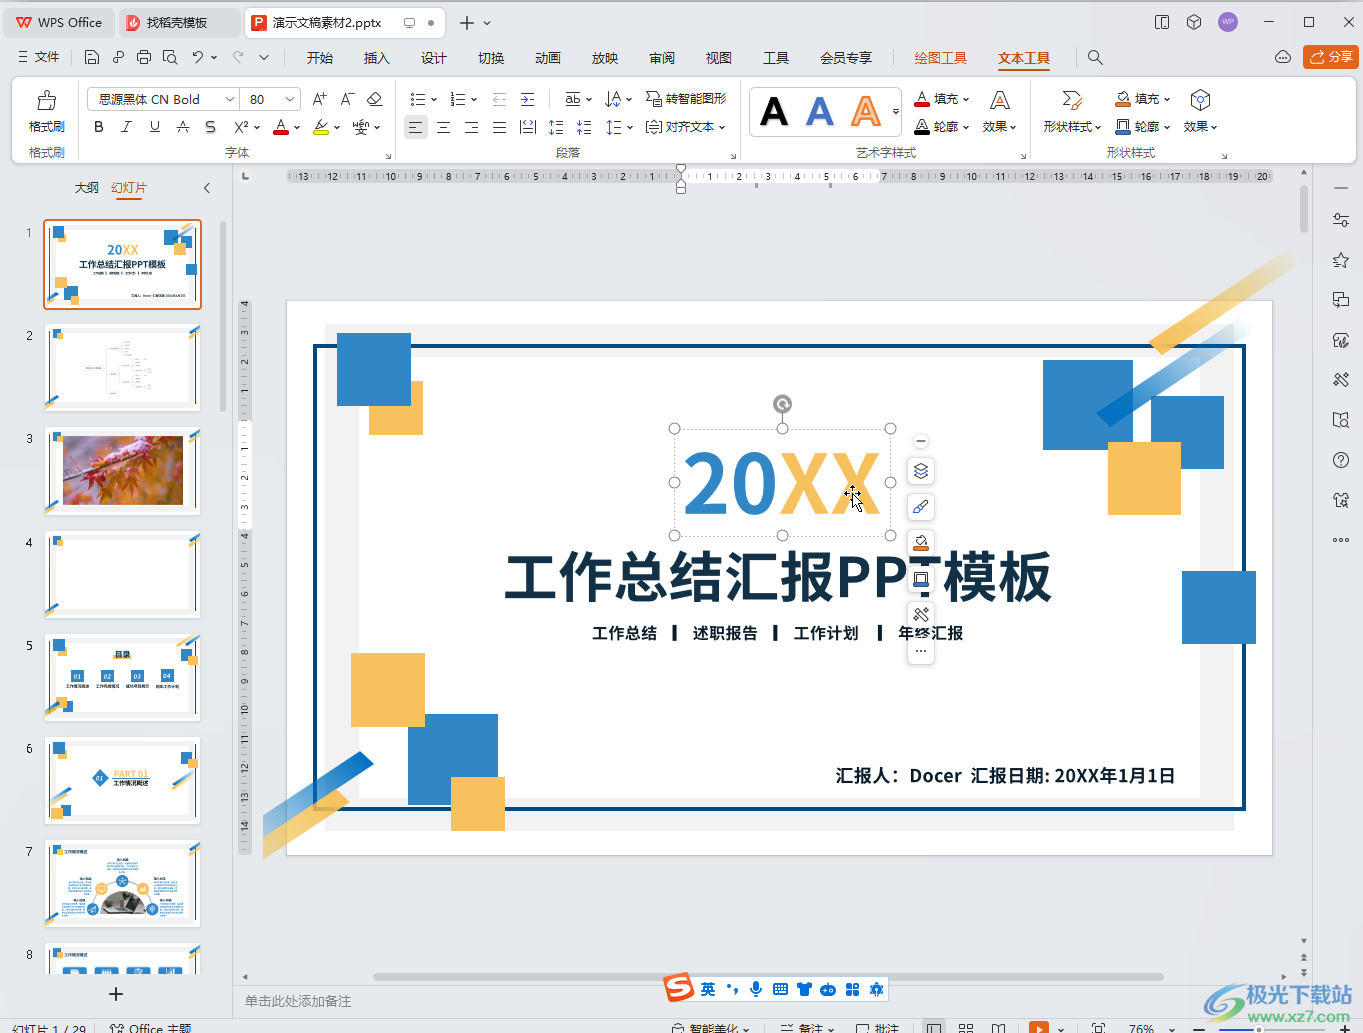Click the Format Painter (格式刷) icon
1363x1033 pixels.
(46, 100)
